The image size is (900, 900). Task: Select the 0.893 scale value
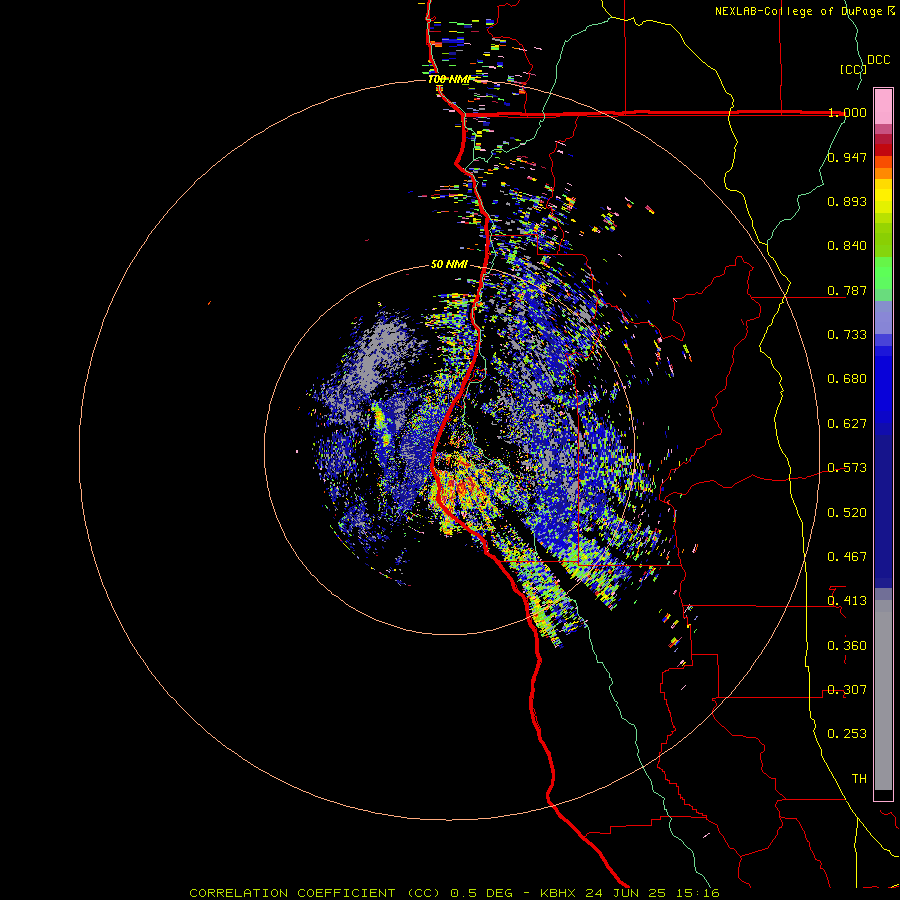tap(847, 201)
